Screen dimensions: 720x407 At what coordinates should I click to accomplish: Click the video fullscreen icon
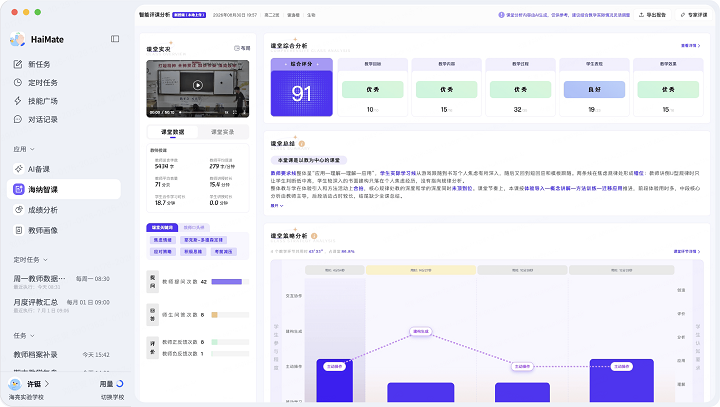click(x=235, y=112)
